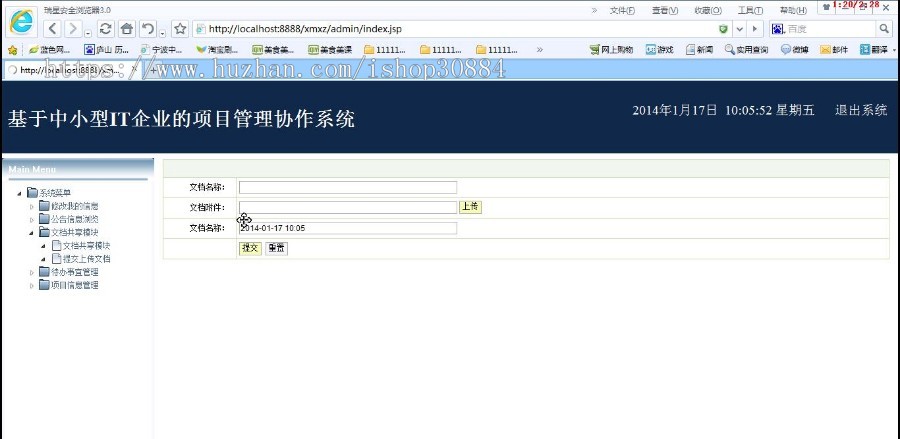Image resolution: width=900 pixels, height=439 pixels.
Task: Open the 庐山 历 bookmark
Action: coord(107,50)
